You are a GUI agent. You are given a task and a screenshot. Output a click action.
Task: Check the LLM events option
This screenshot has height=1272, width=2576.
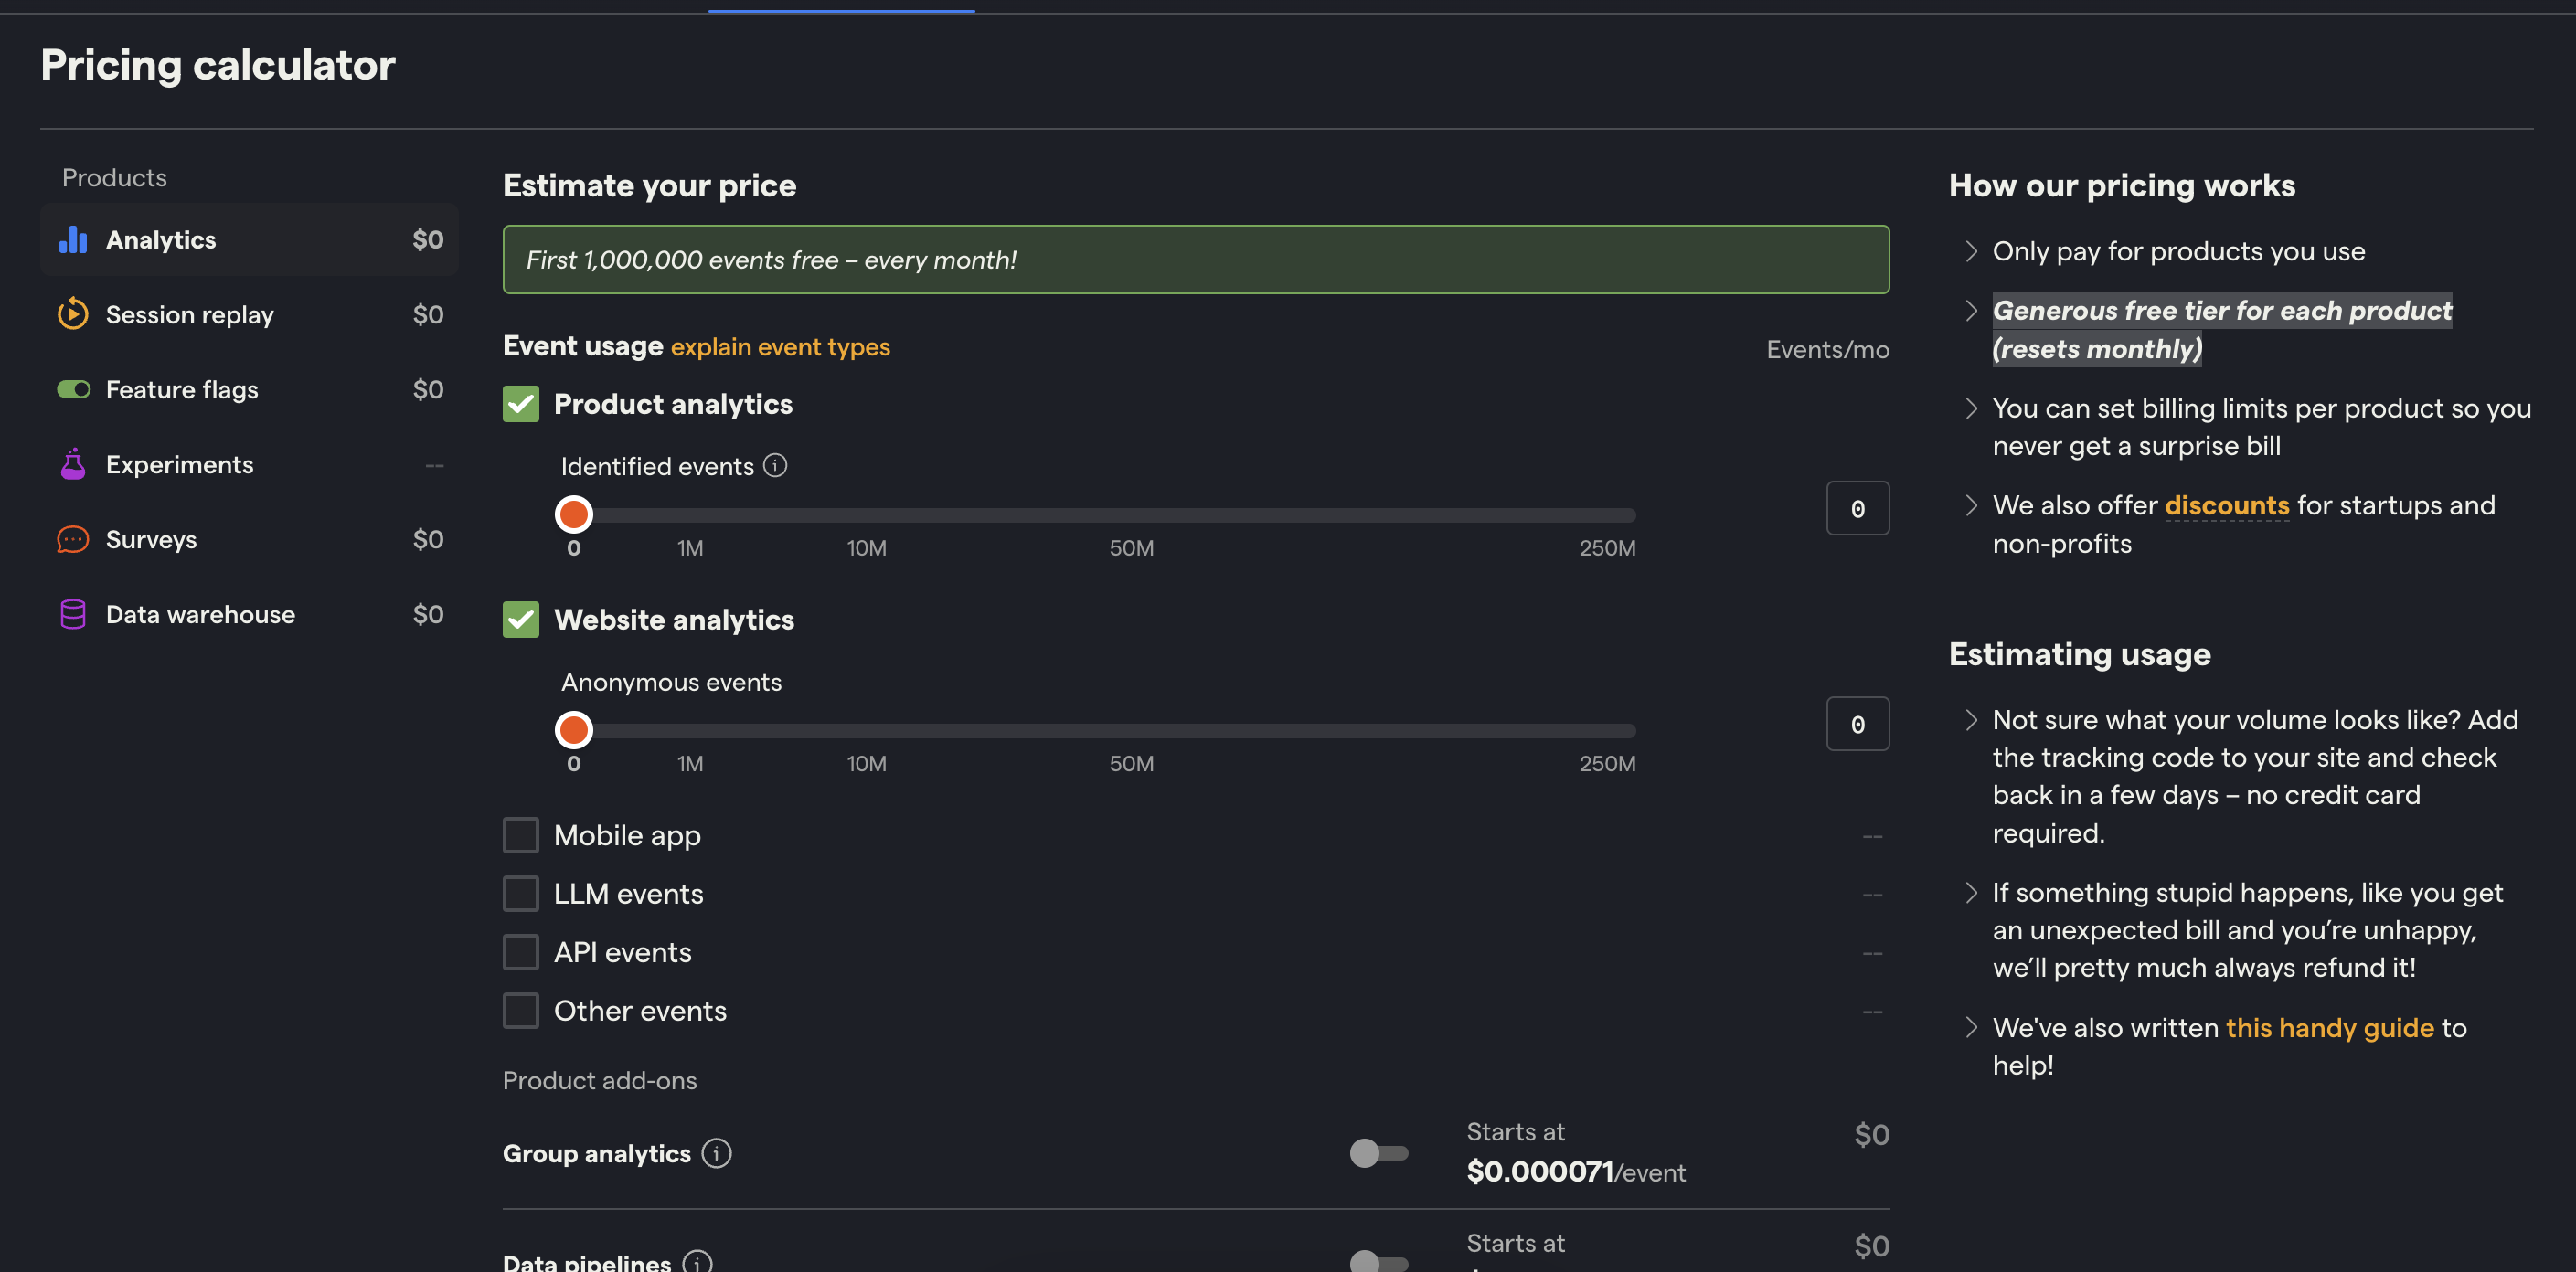coord(521,893)
